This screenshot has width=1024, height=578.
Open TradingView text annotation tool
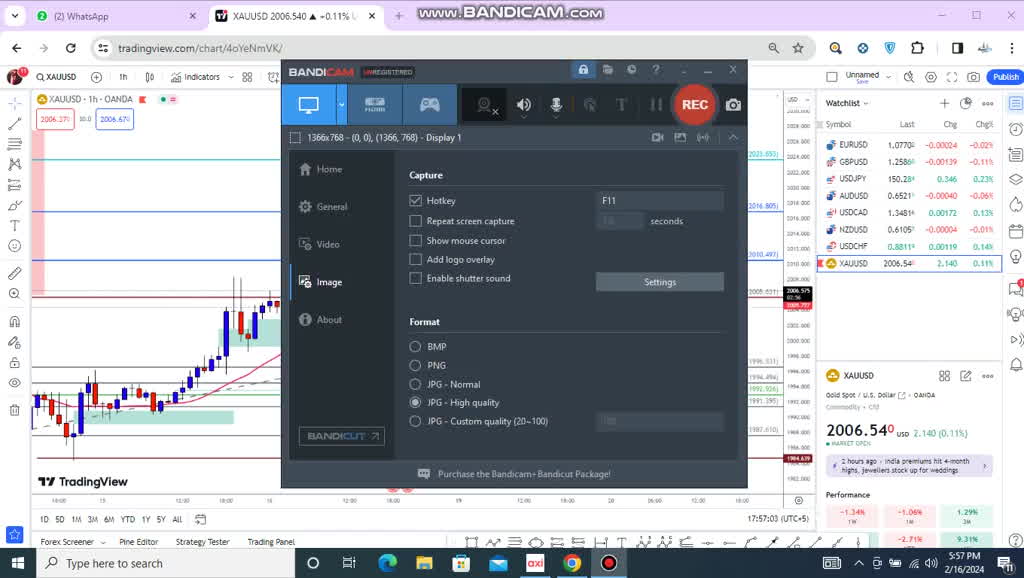[x=15, y=226]
